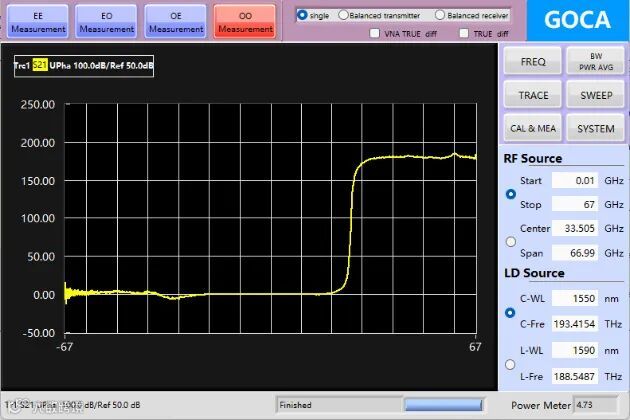Edit the L-WL wavelength field 1590
Image resolution: width=630 pixels, height=420 pixels.
point(575,350)
